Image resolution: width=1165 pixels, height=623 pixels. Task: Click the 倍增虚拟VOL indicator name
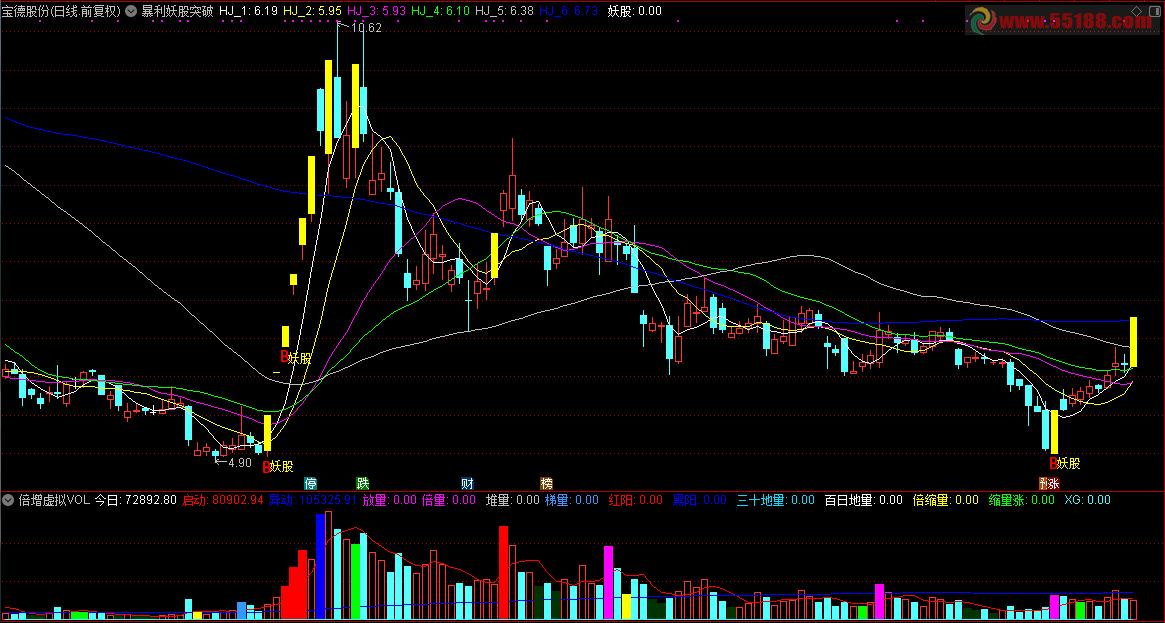tap(54, 500)
